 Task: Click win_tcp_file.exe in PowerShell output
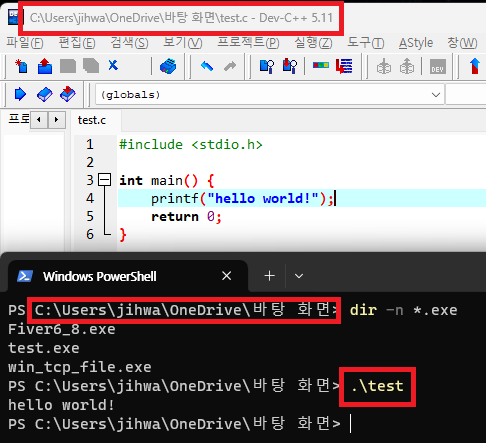(x=80, y=367)
